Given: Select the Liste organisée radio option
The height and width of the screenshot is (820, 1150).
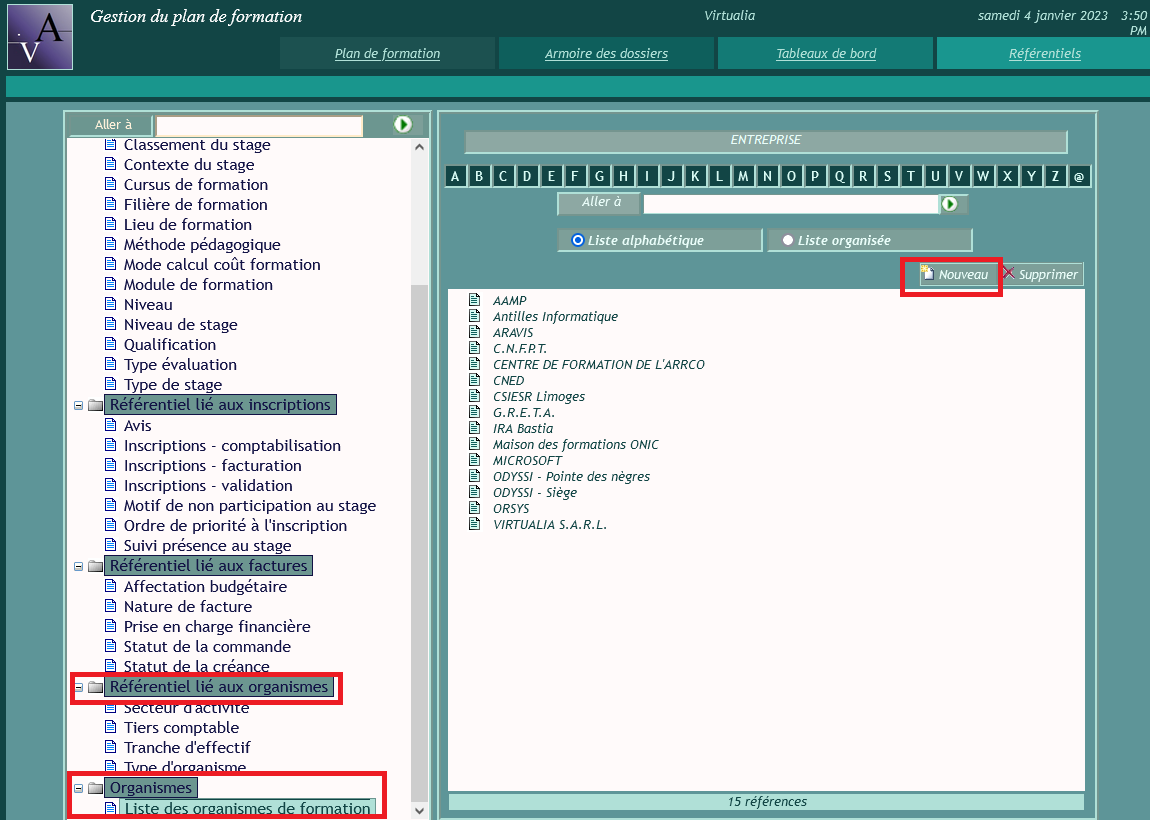Looking at the screenshot, I should pyautogui.click(x=788, y=240).
